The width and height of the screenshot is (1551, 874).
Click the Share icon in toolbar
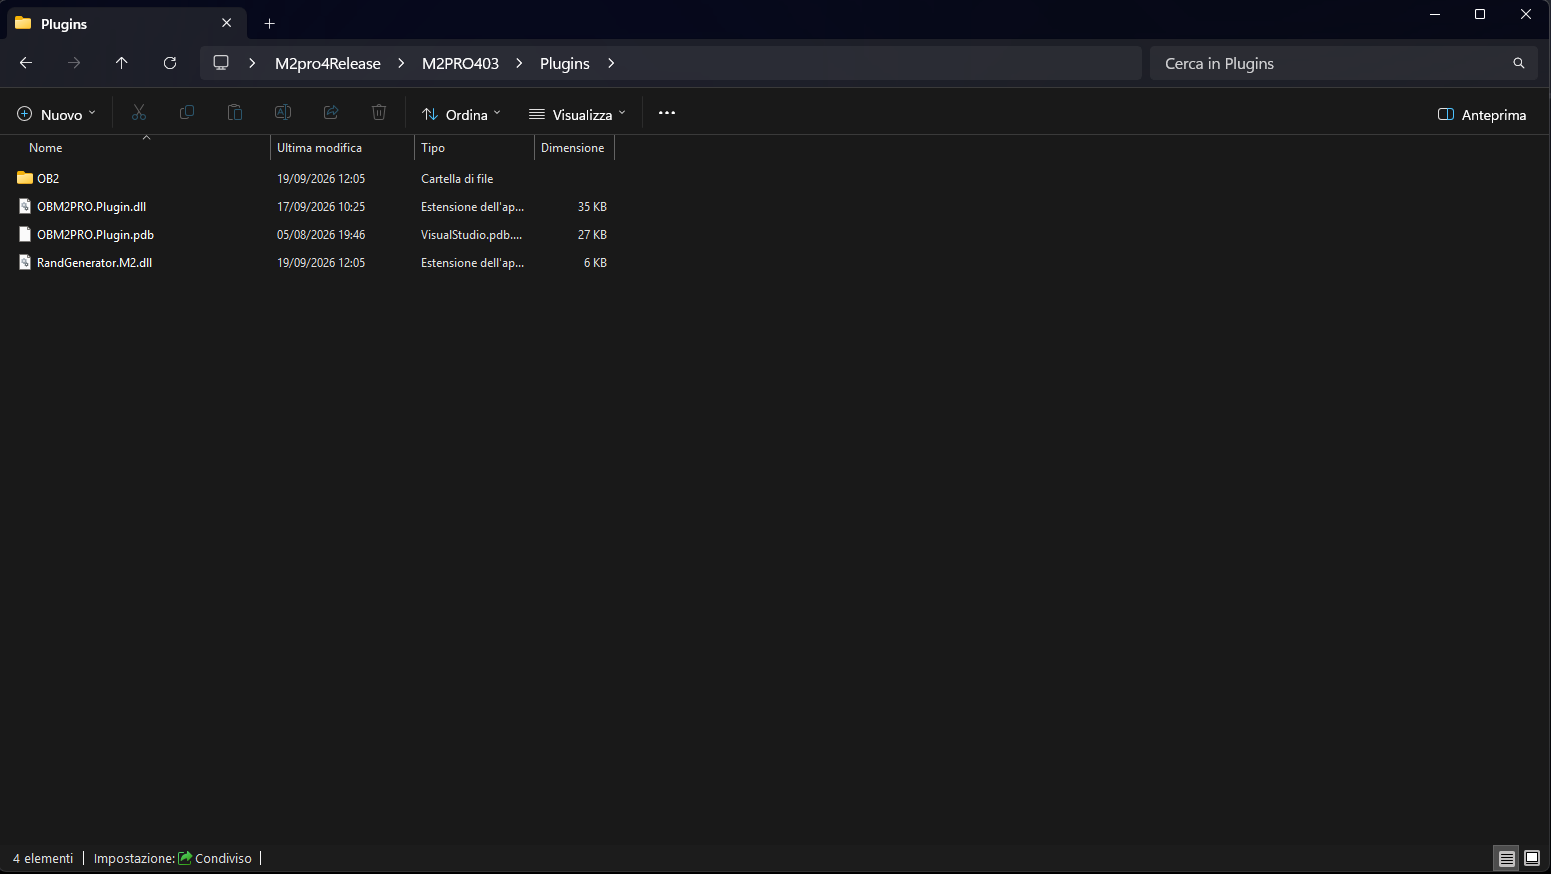[x=331, y=113]
